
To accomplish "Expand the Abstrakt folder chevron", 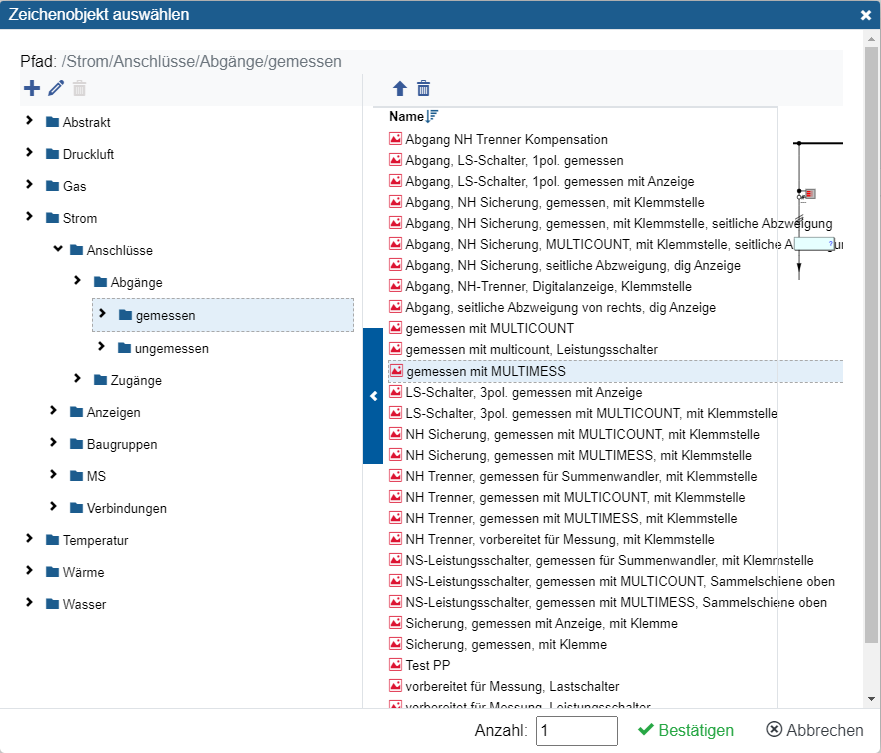I will point(29,122).
